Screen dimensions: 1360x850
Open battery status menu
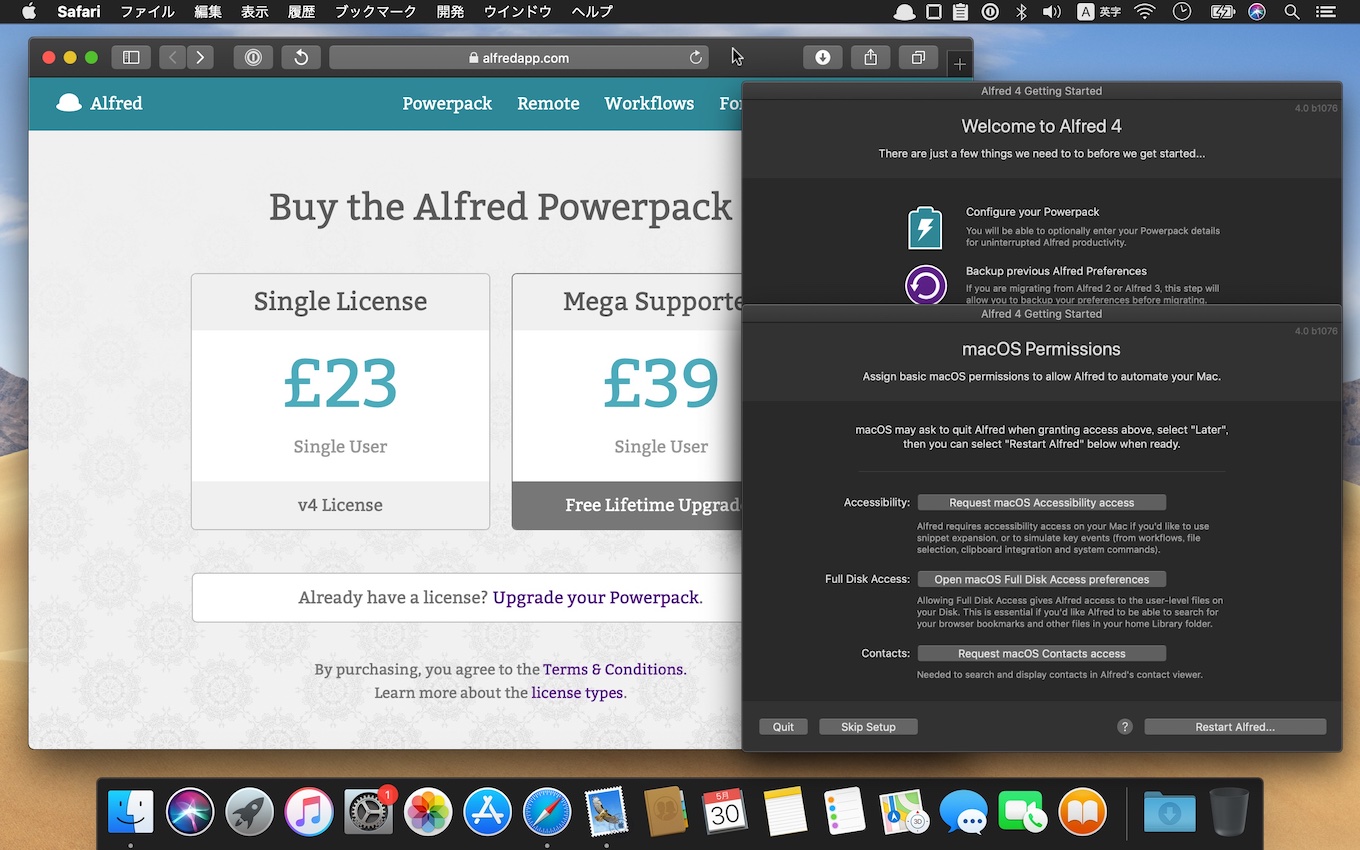tap(1222, 12)
